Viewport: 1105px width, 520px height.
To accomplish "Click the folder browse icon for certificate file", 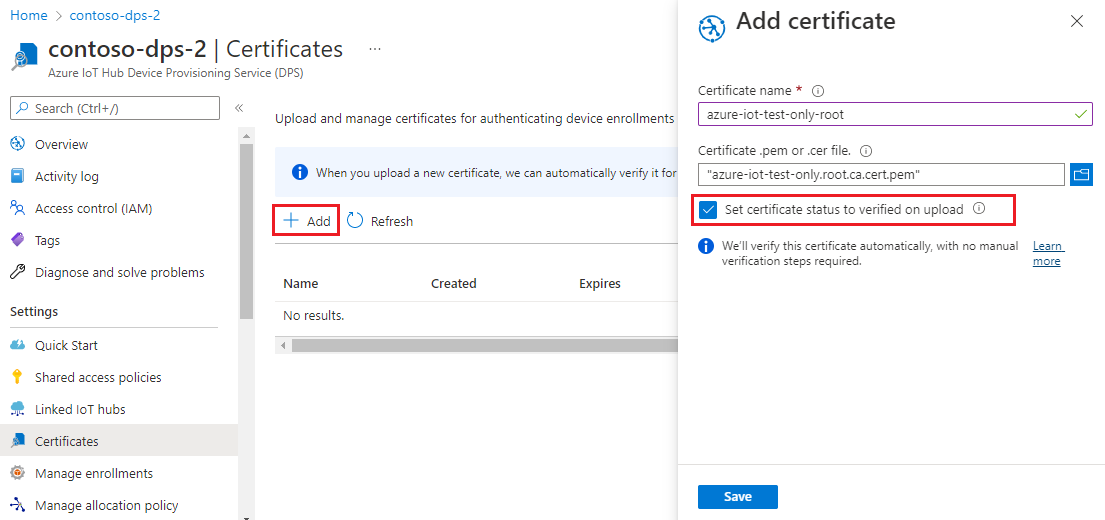I will (1081, 174).
